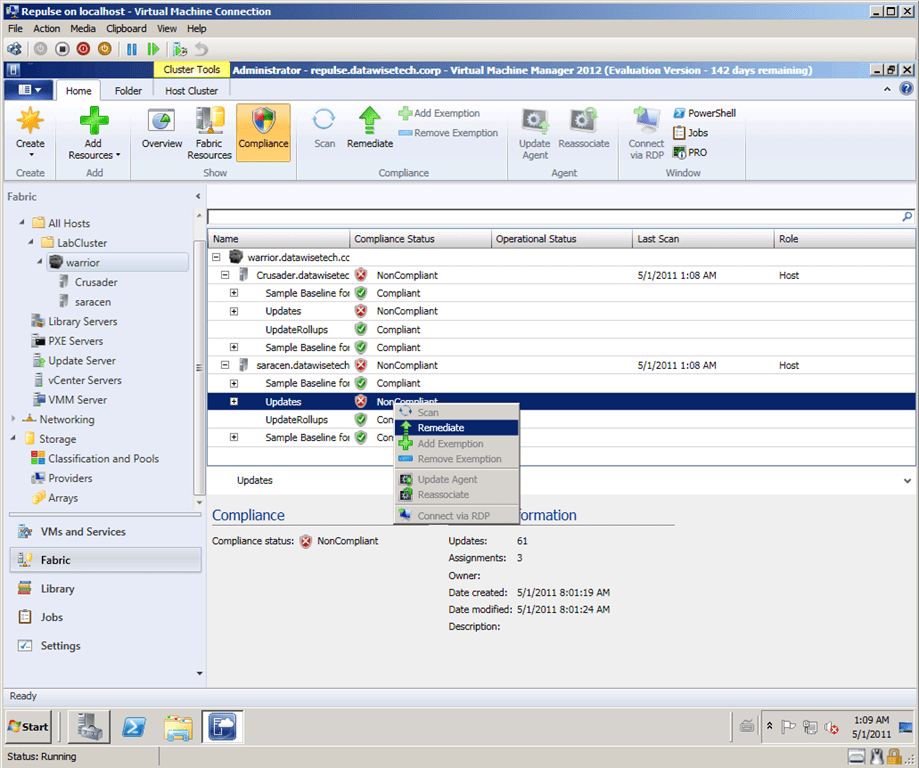Expand the Networking tree node

13,419
